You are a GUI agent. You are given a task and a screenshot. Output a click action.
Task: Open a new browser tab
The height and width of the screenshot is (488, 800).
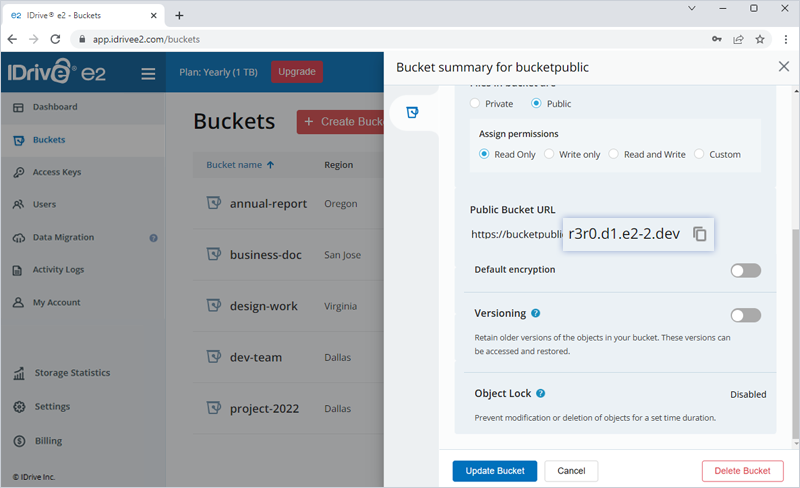(179, 15)
